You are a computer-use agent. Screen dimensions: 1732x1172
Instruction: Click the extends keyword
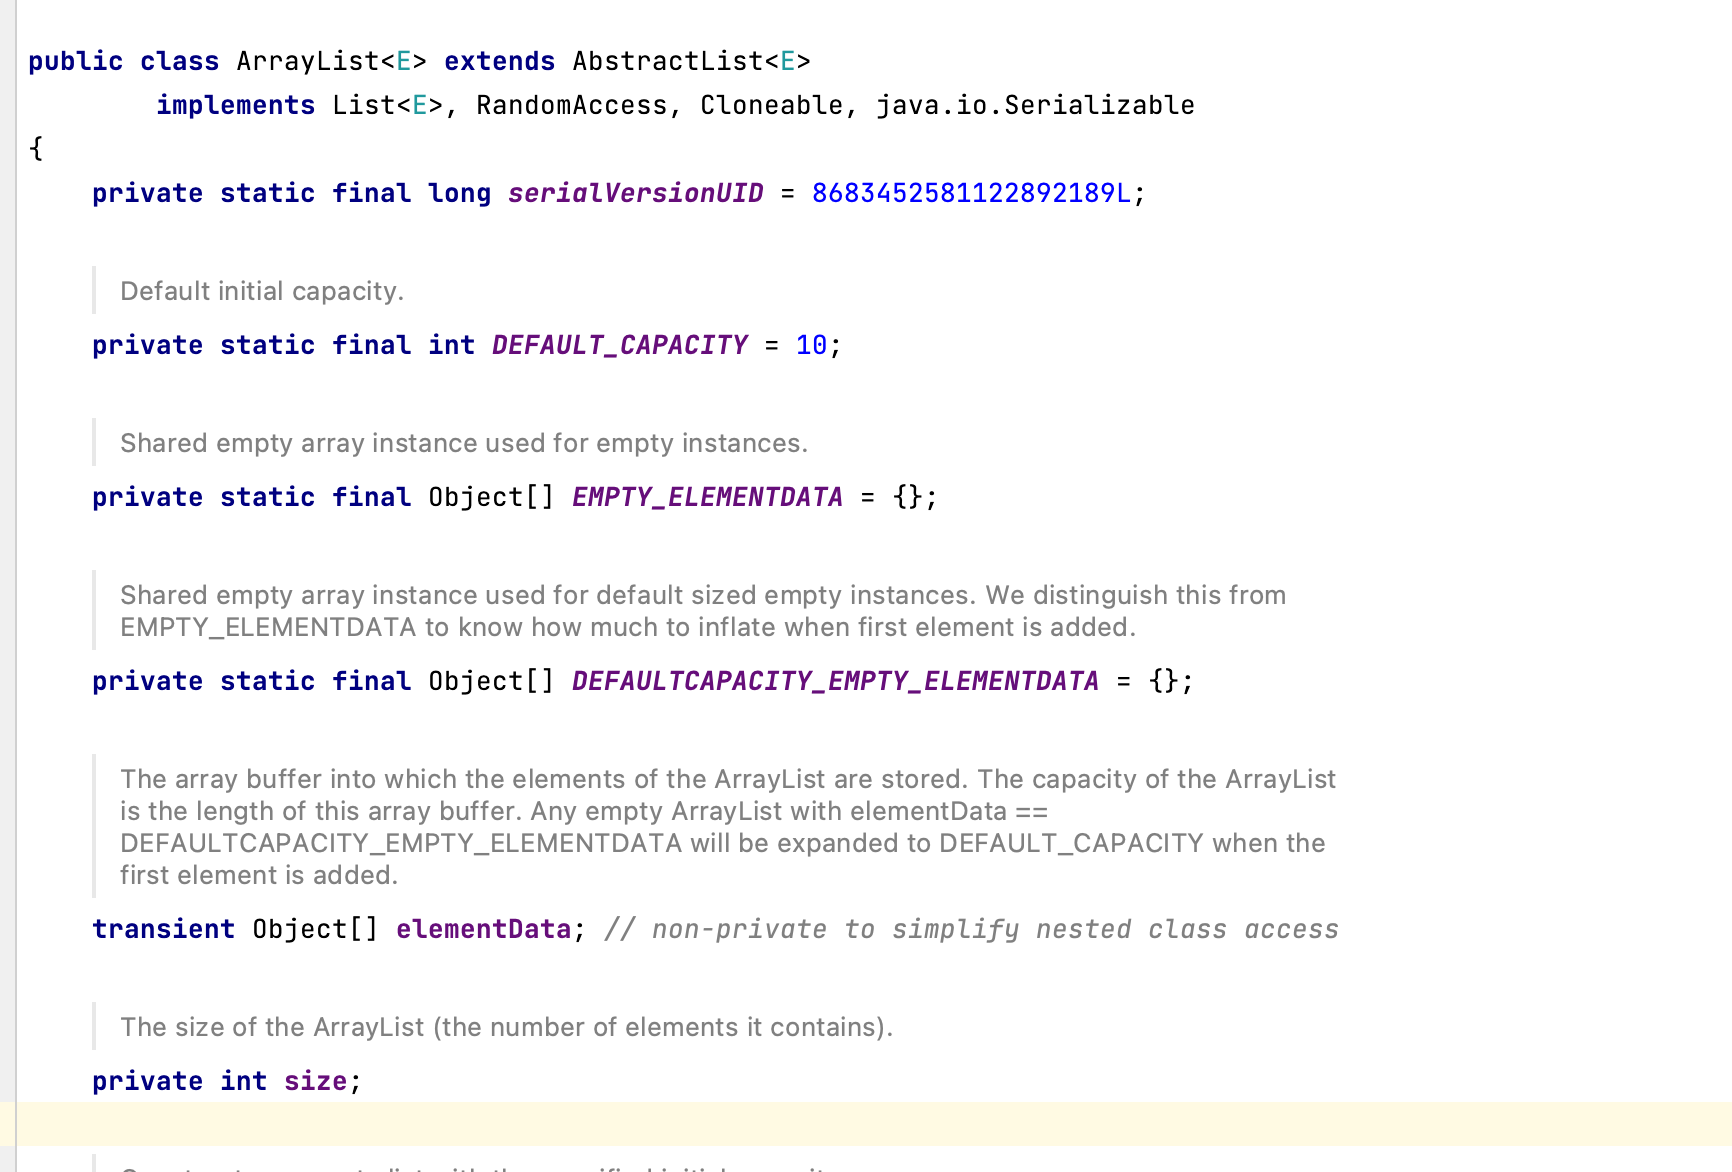(499, 61)
